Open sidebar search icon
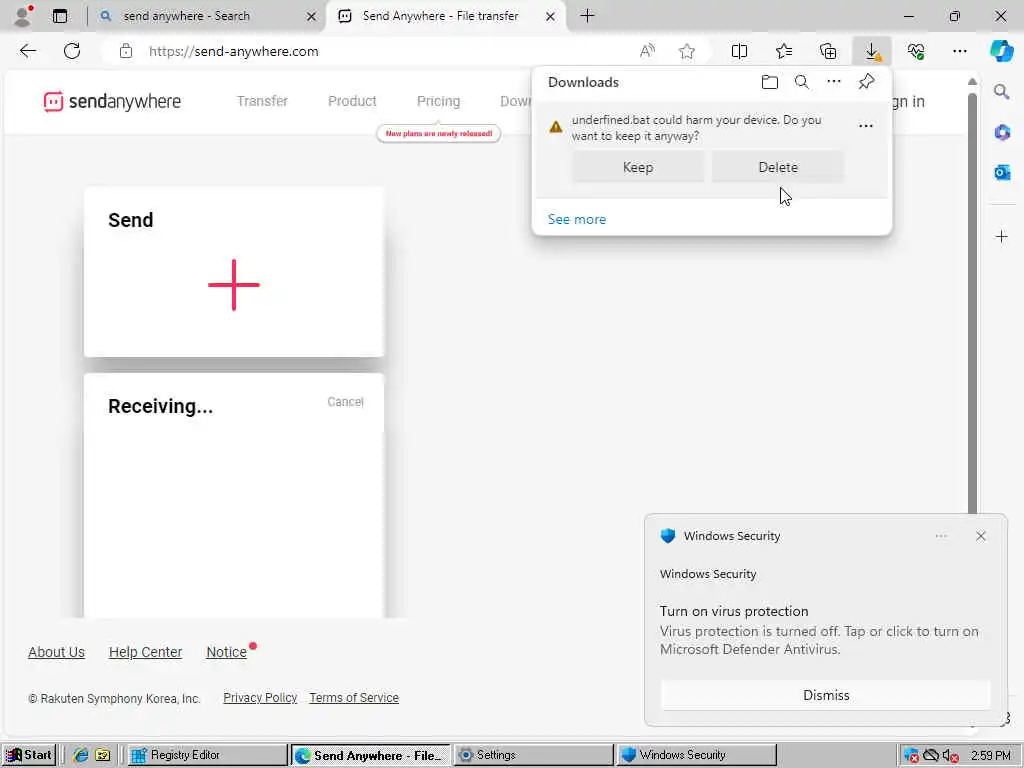This screenshot has height=768, width=1024. [1001, 92]
